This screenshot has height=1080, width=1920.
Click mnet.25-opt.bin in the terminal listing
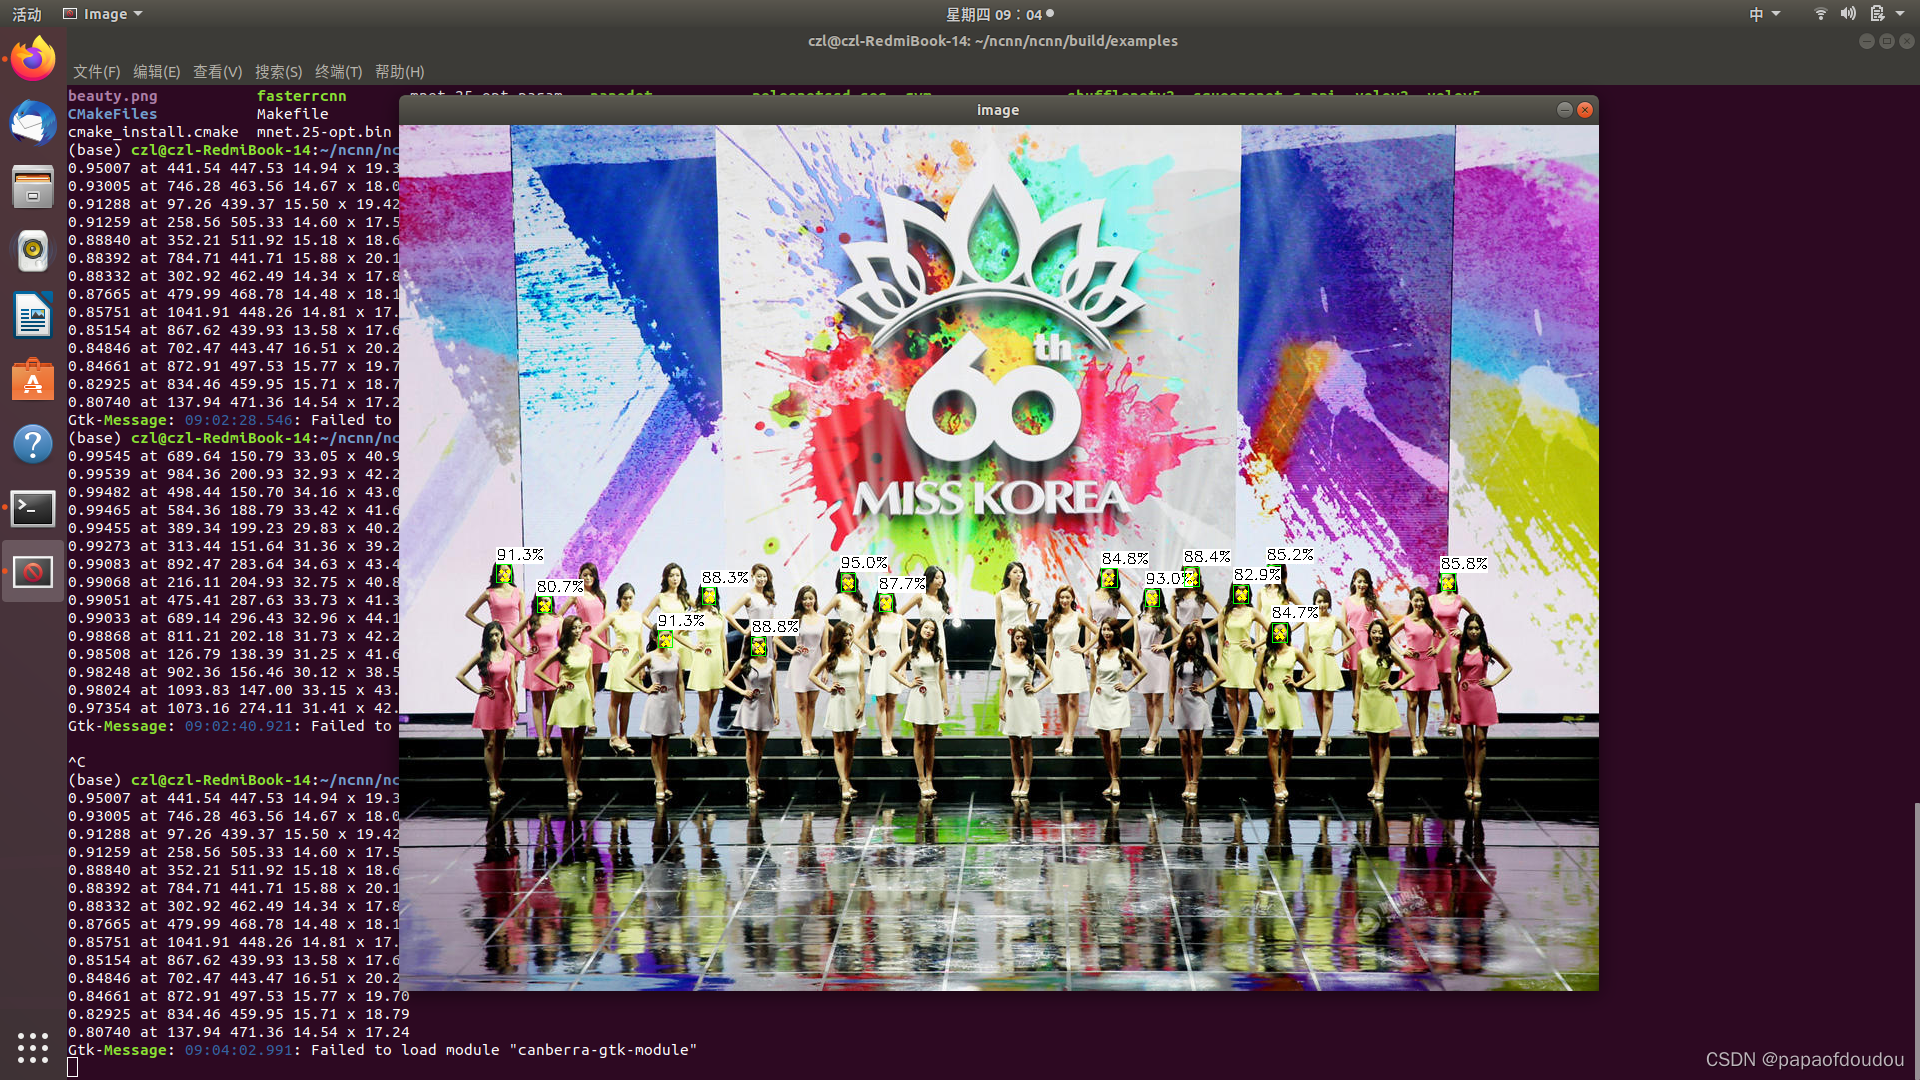pos(324,132)
